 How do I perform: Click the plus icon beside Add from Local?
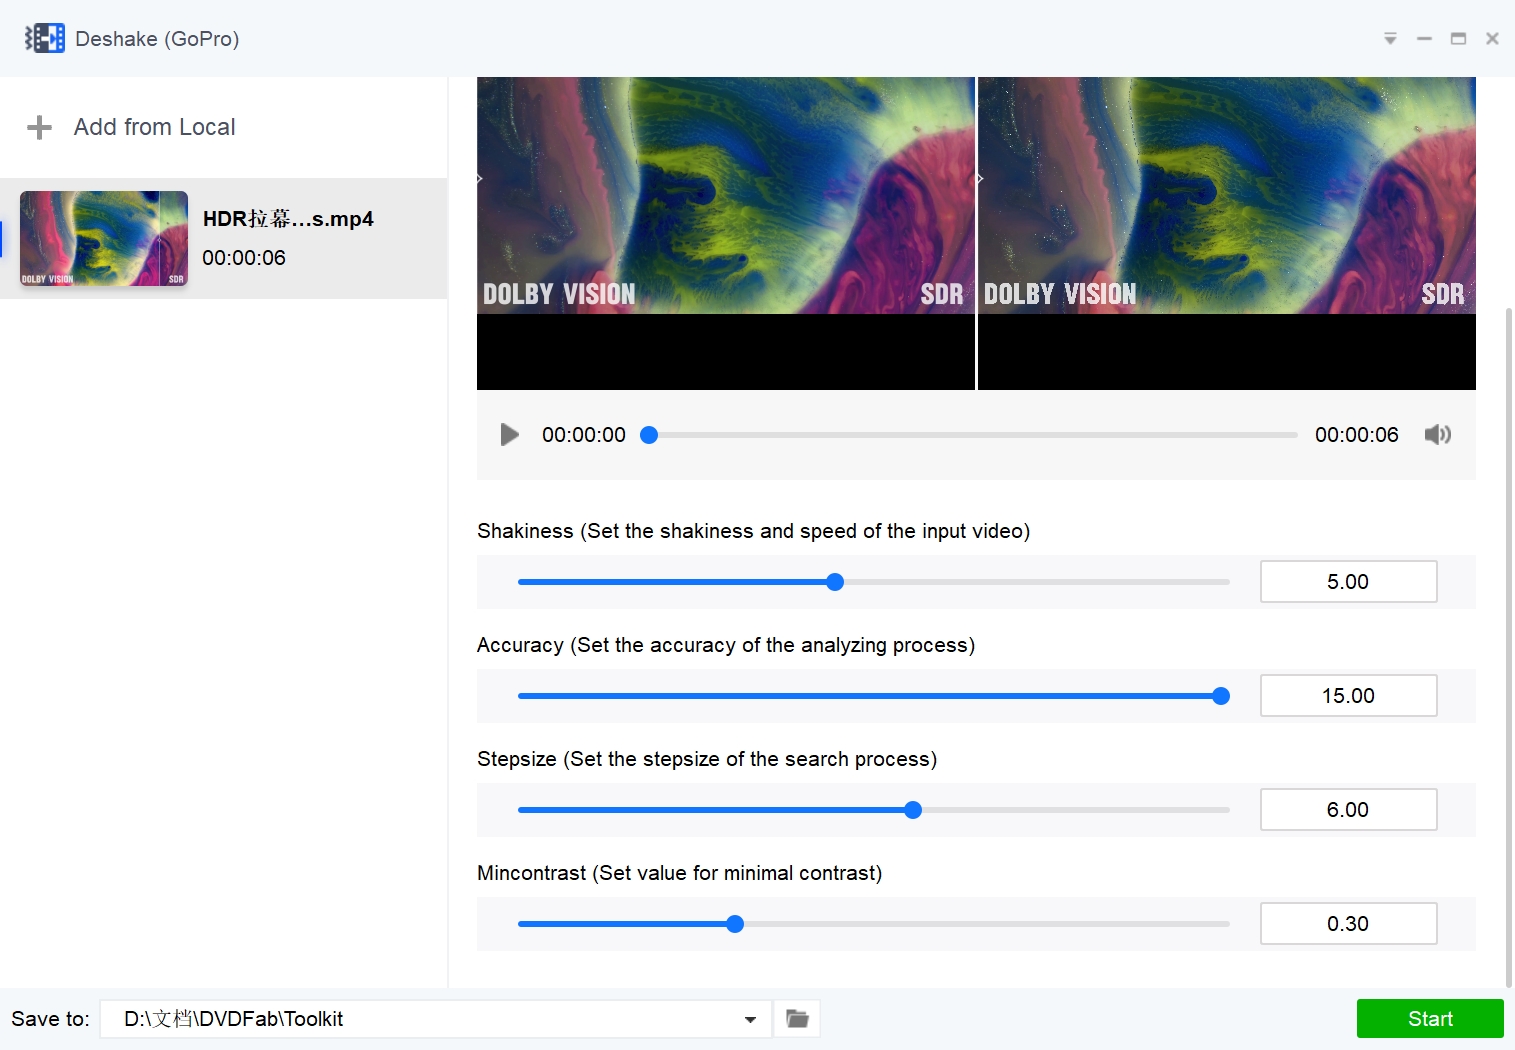pyautogui.click(x=39, y=127)
